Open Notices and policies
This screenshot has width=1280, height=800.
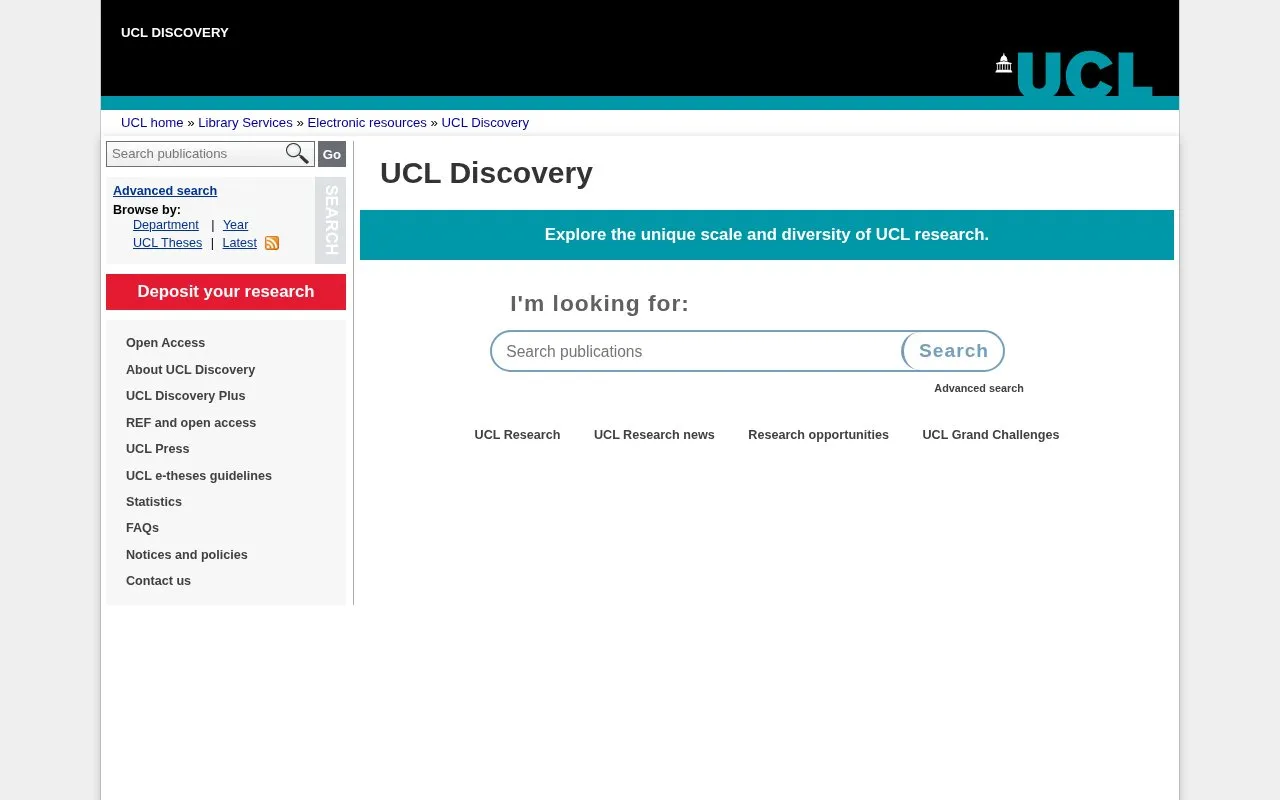pos(187,555)
